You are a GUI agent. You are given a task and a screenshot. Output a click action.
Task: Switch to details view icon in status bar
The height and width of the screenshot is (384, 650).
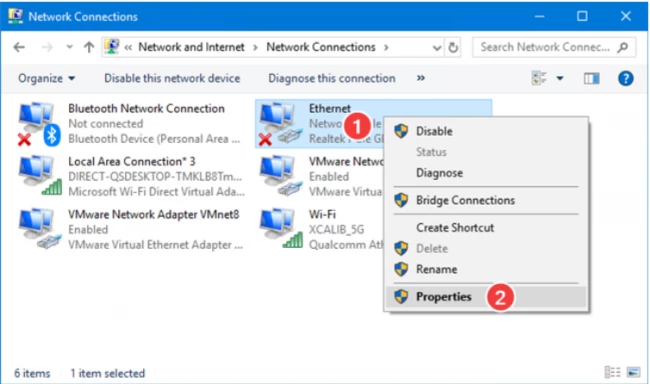pos(612,372)
